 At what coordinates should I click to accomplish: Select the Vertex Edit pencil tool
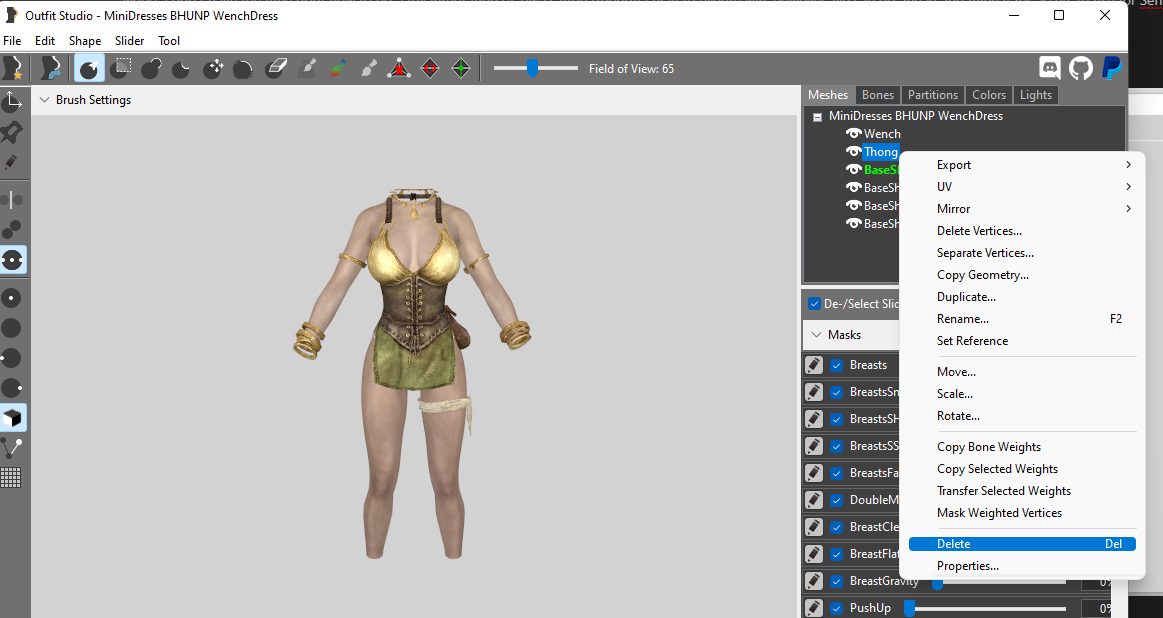[11, 162]
